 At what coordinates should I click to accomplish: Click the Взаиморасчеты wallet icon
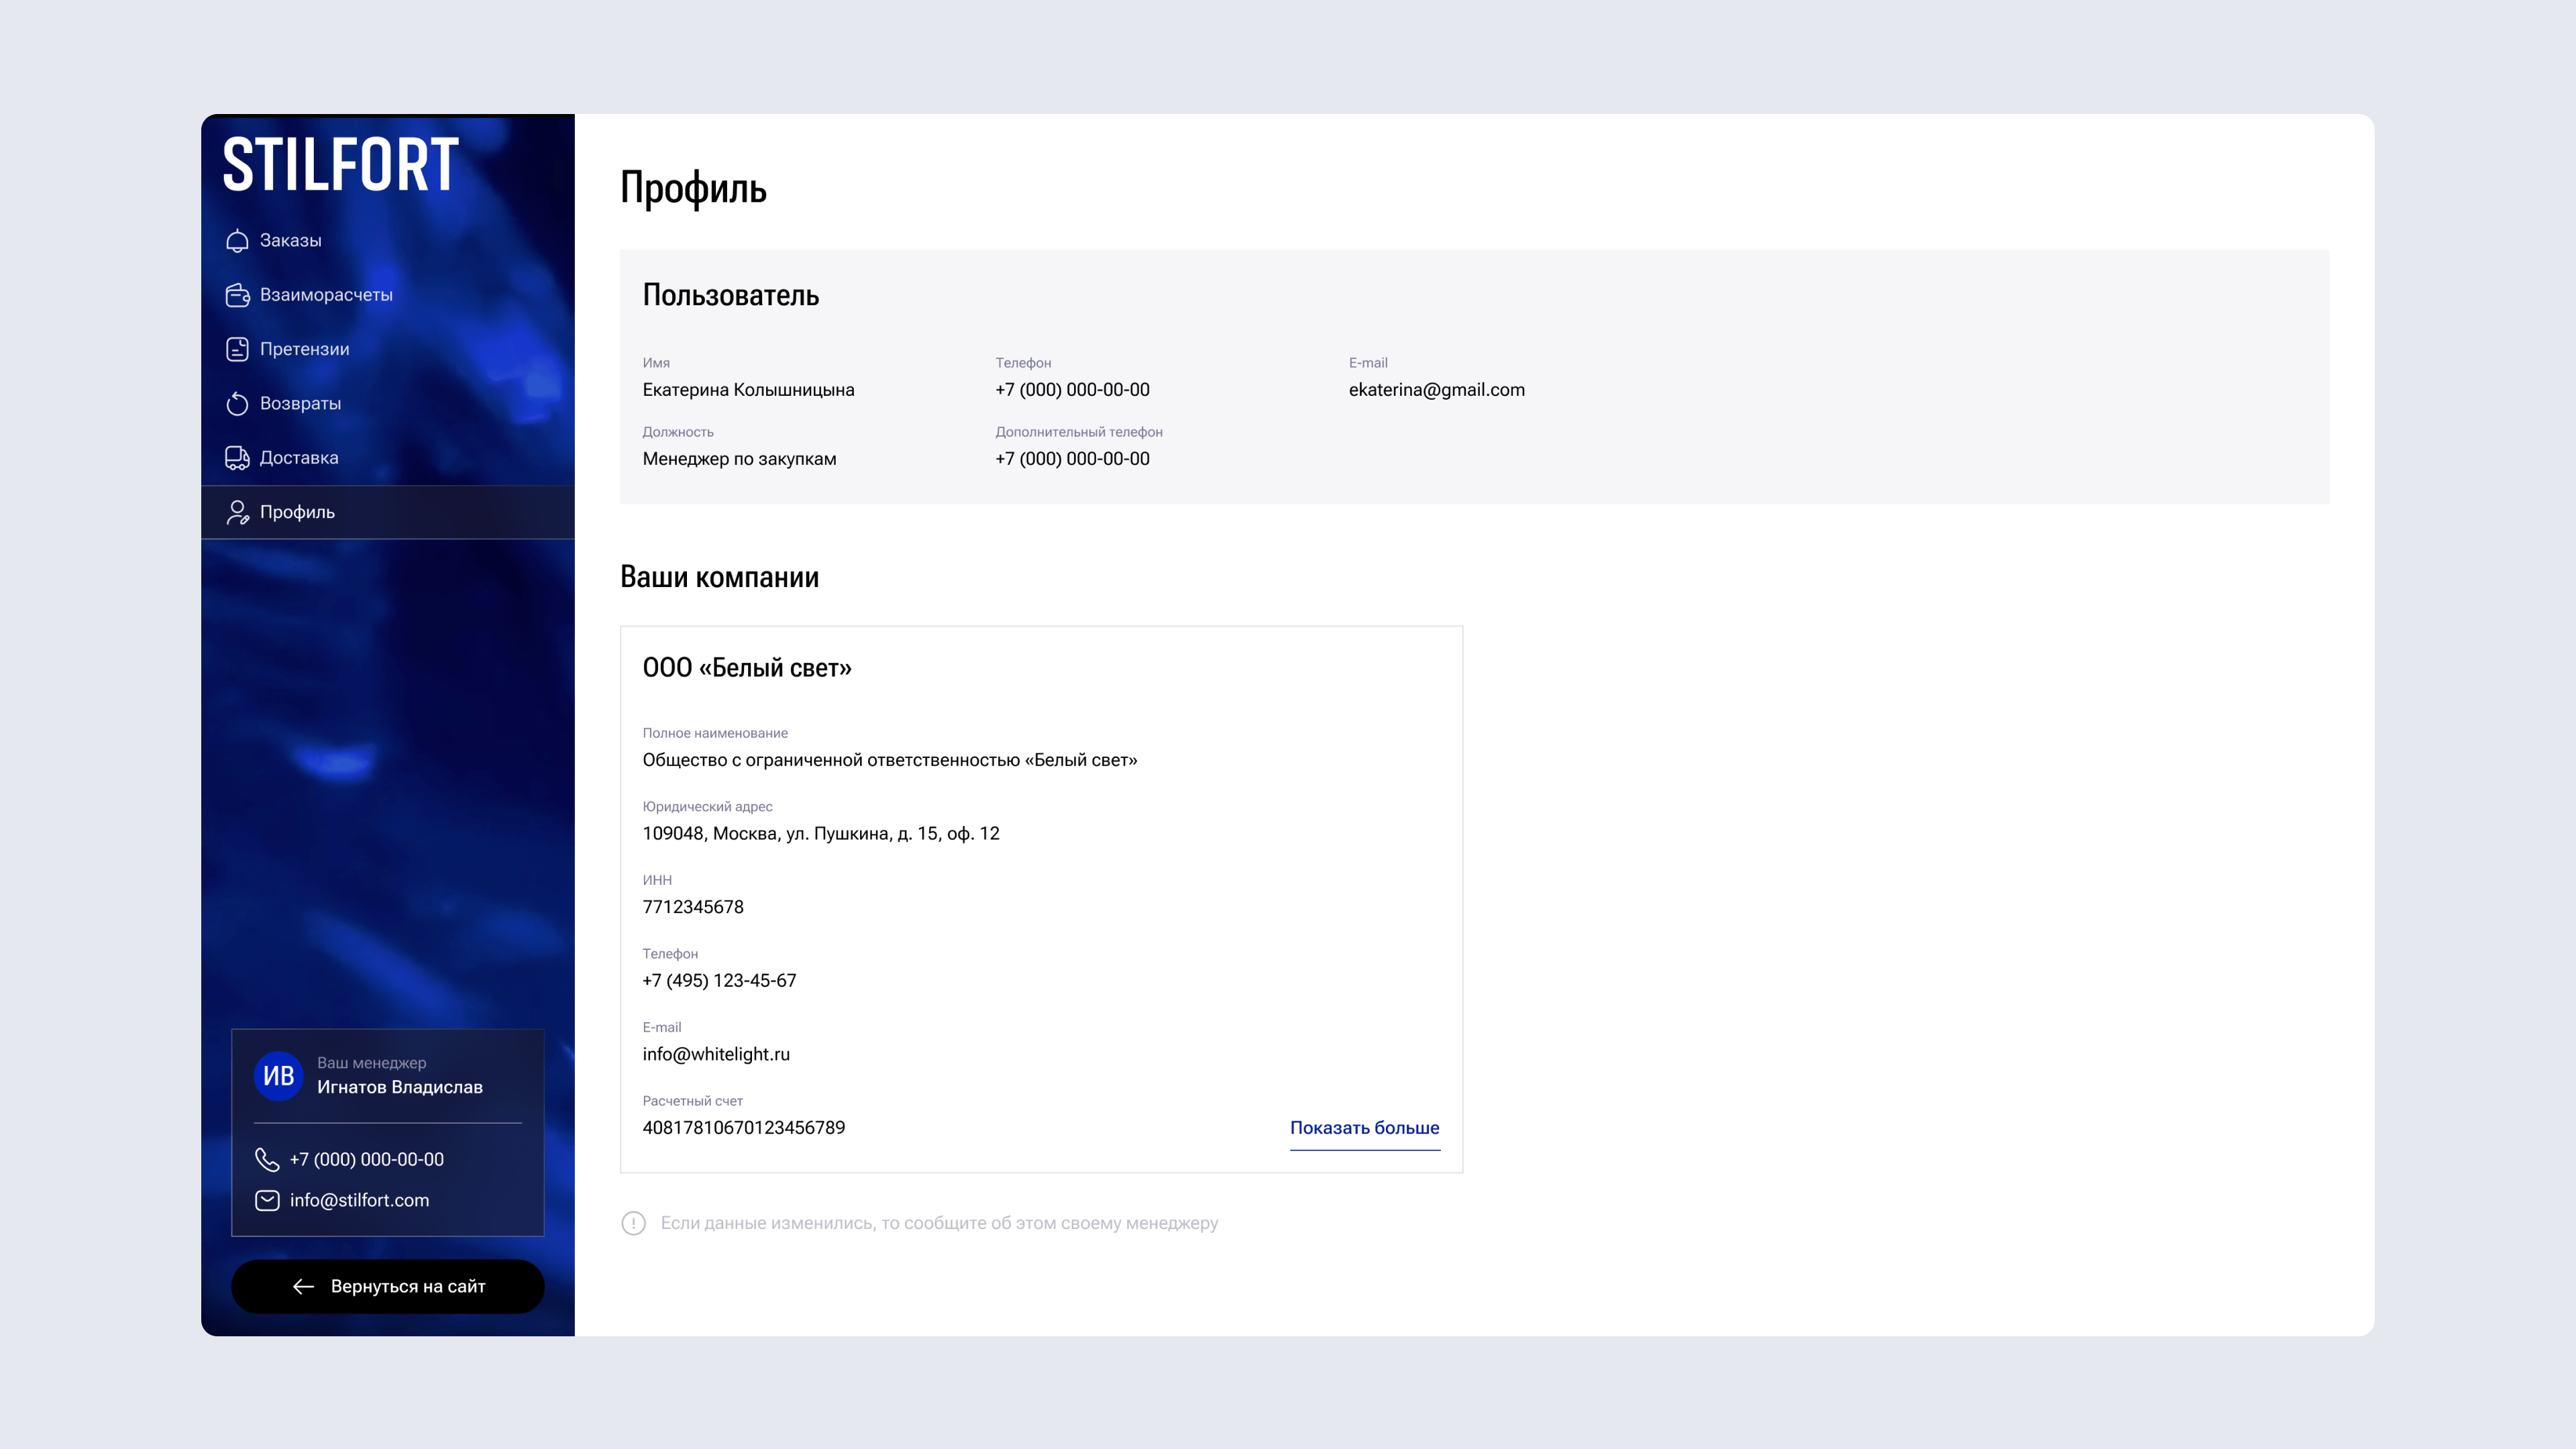(237, 295)
